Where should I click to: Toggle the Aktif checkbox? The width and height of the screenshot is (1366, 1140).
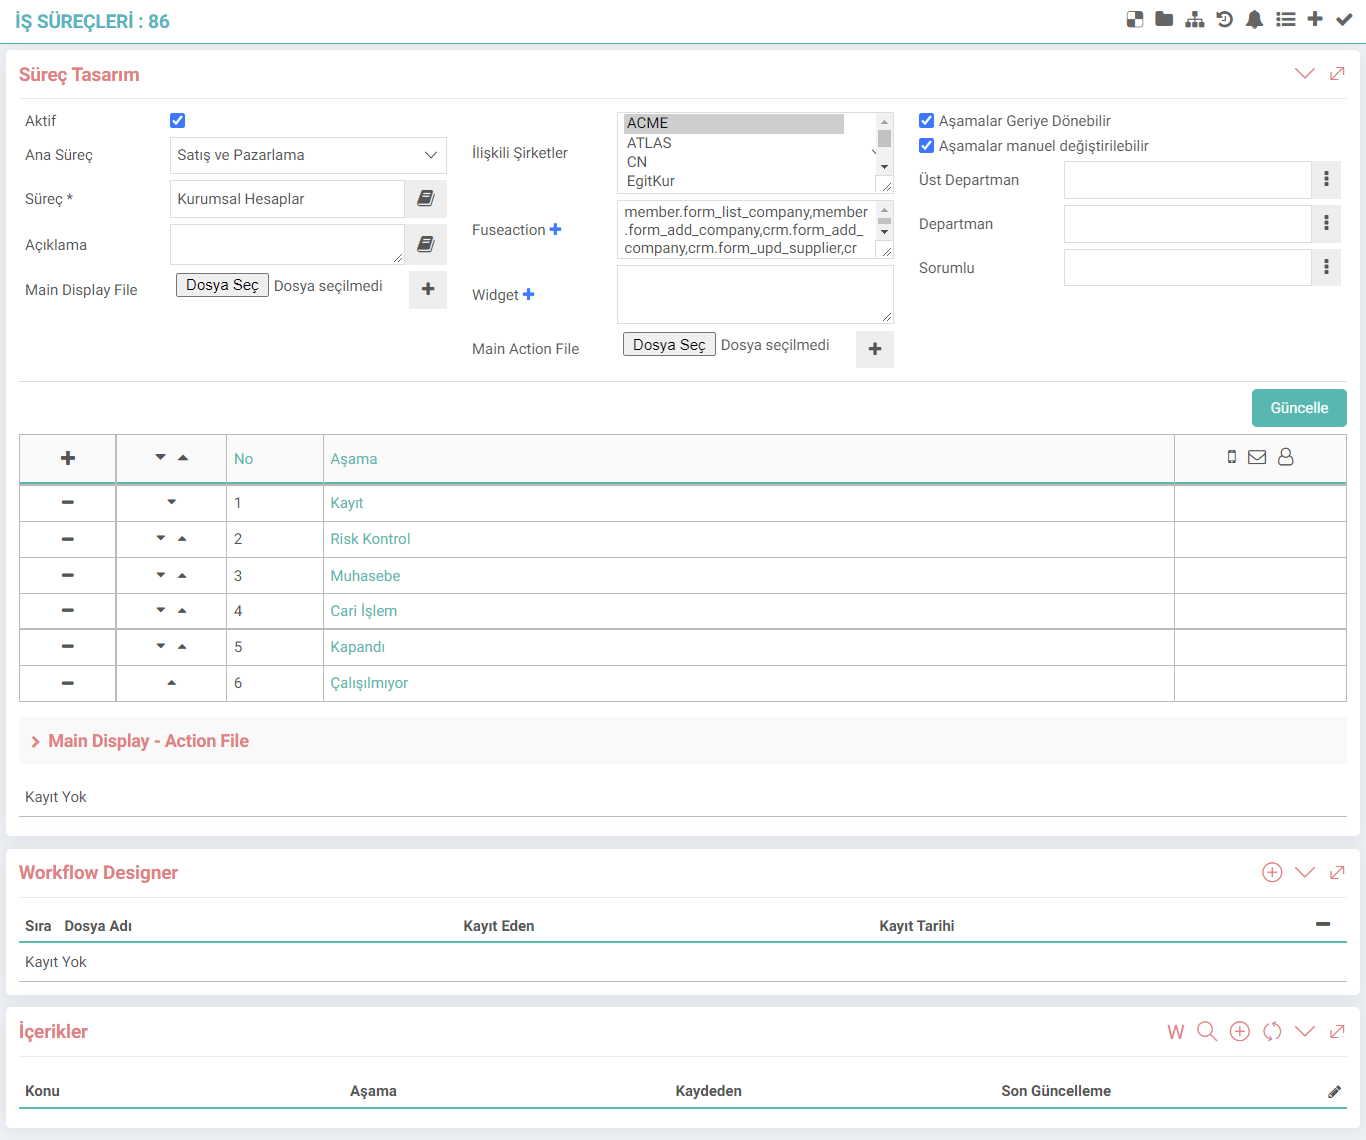178,121
